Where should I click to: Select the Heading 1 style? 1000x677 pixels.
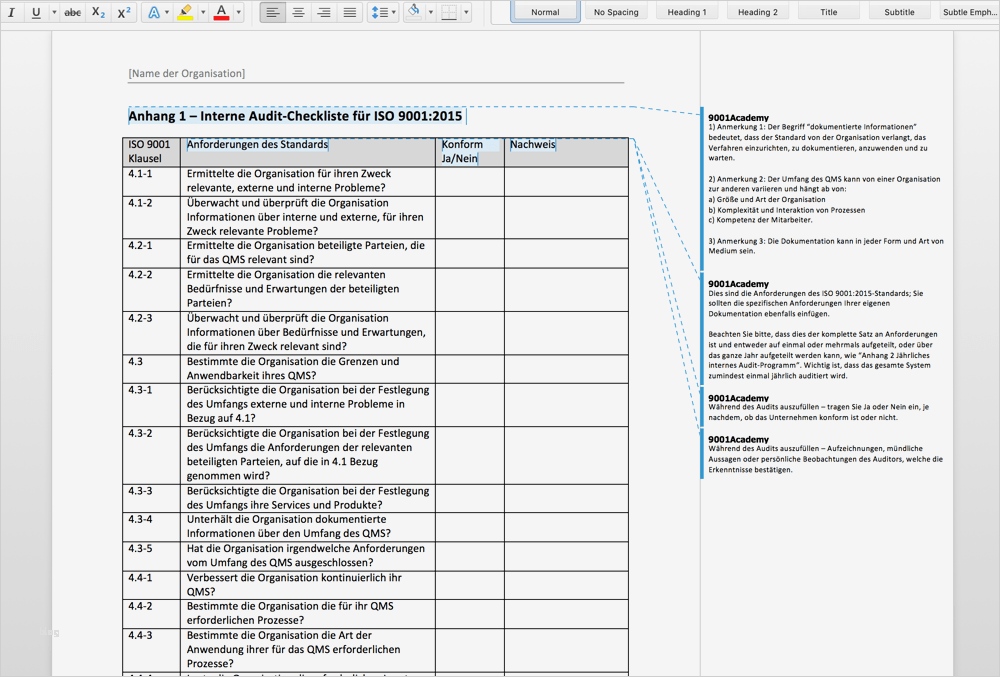tap(686, 12)
